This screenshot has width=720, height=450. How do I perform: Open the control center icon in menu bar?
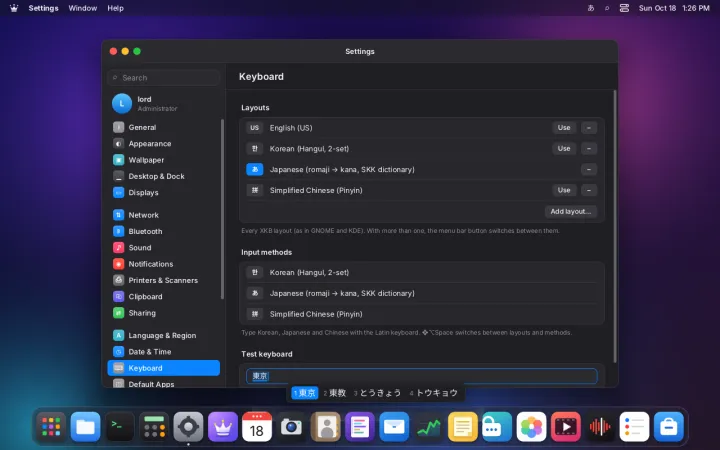[x=624, y=8]
